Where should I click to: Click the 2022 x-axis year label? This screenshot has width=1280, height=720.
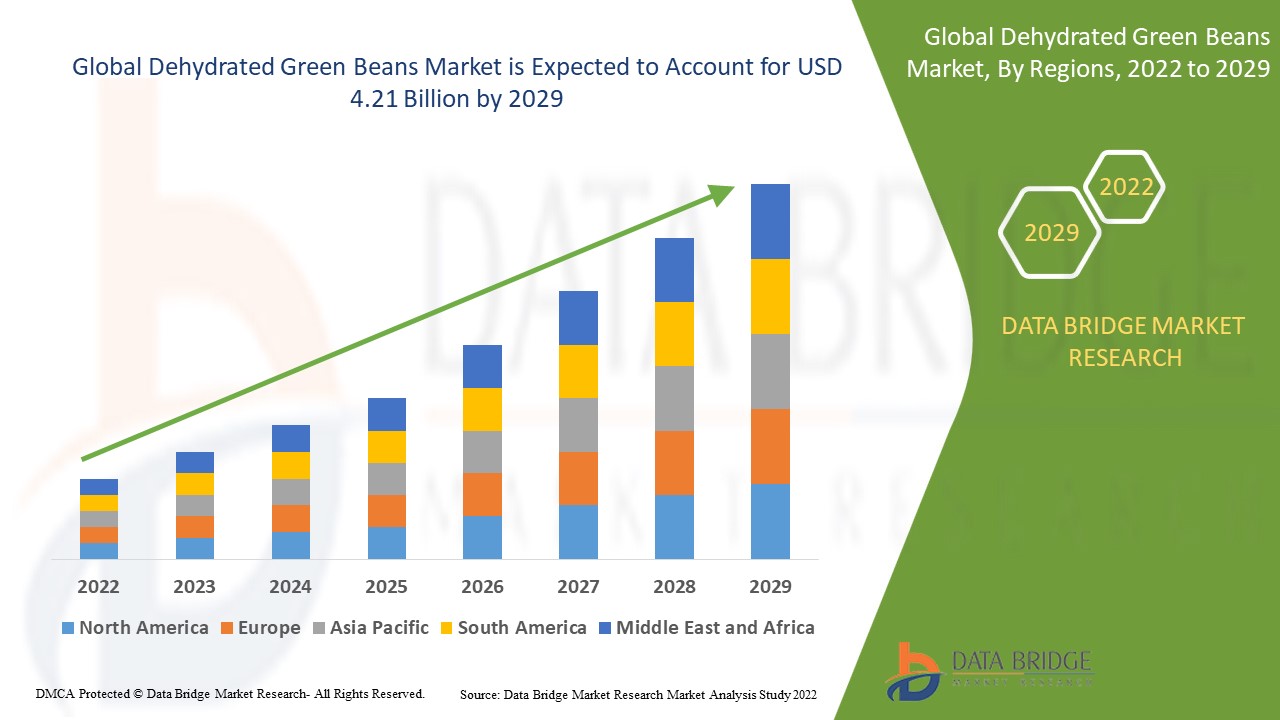coord(98,587)
